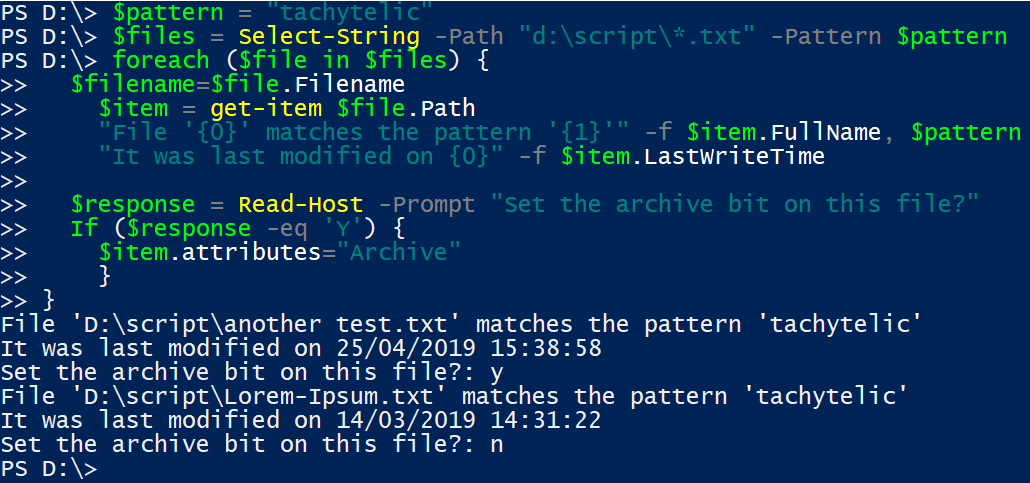Click the -Prompt parameter
Screen dimensions: 1030x483
426,204
